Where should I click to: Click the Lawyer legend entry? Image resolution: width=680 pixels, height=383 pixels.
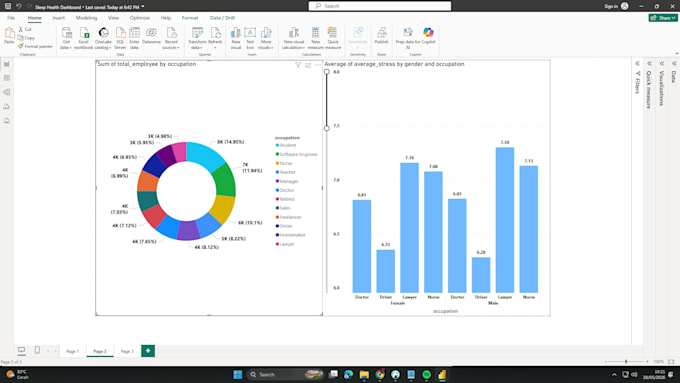point(285,244)
